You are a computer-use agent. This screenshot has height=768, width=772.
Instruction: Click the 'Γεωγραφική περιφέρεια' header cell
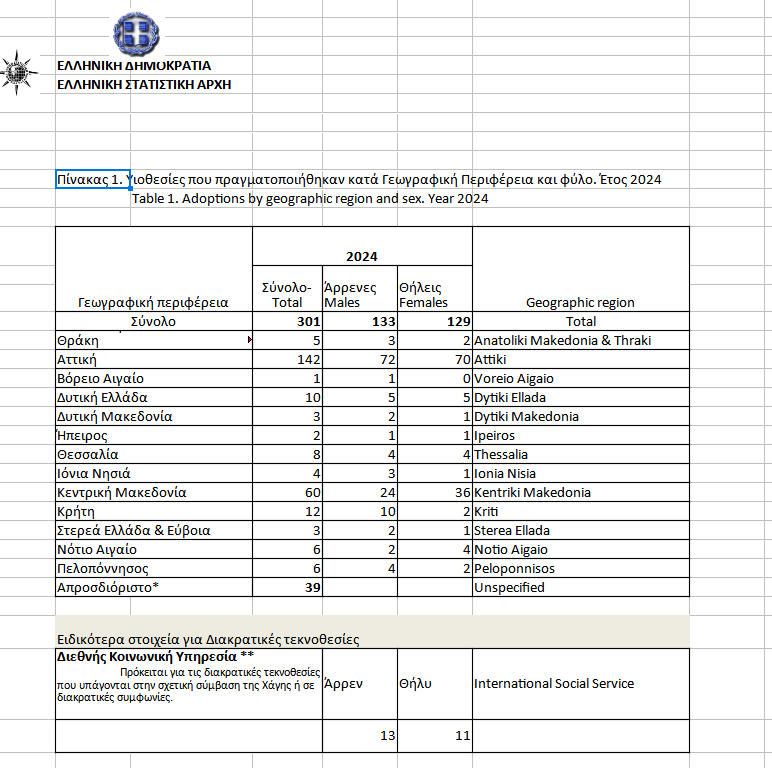tap(154, 269)
